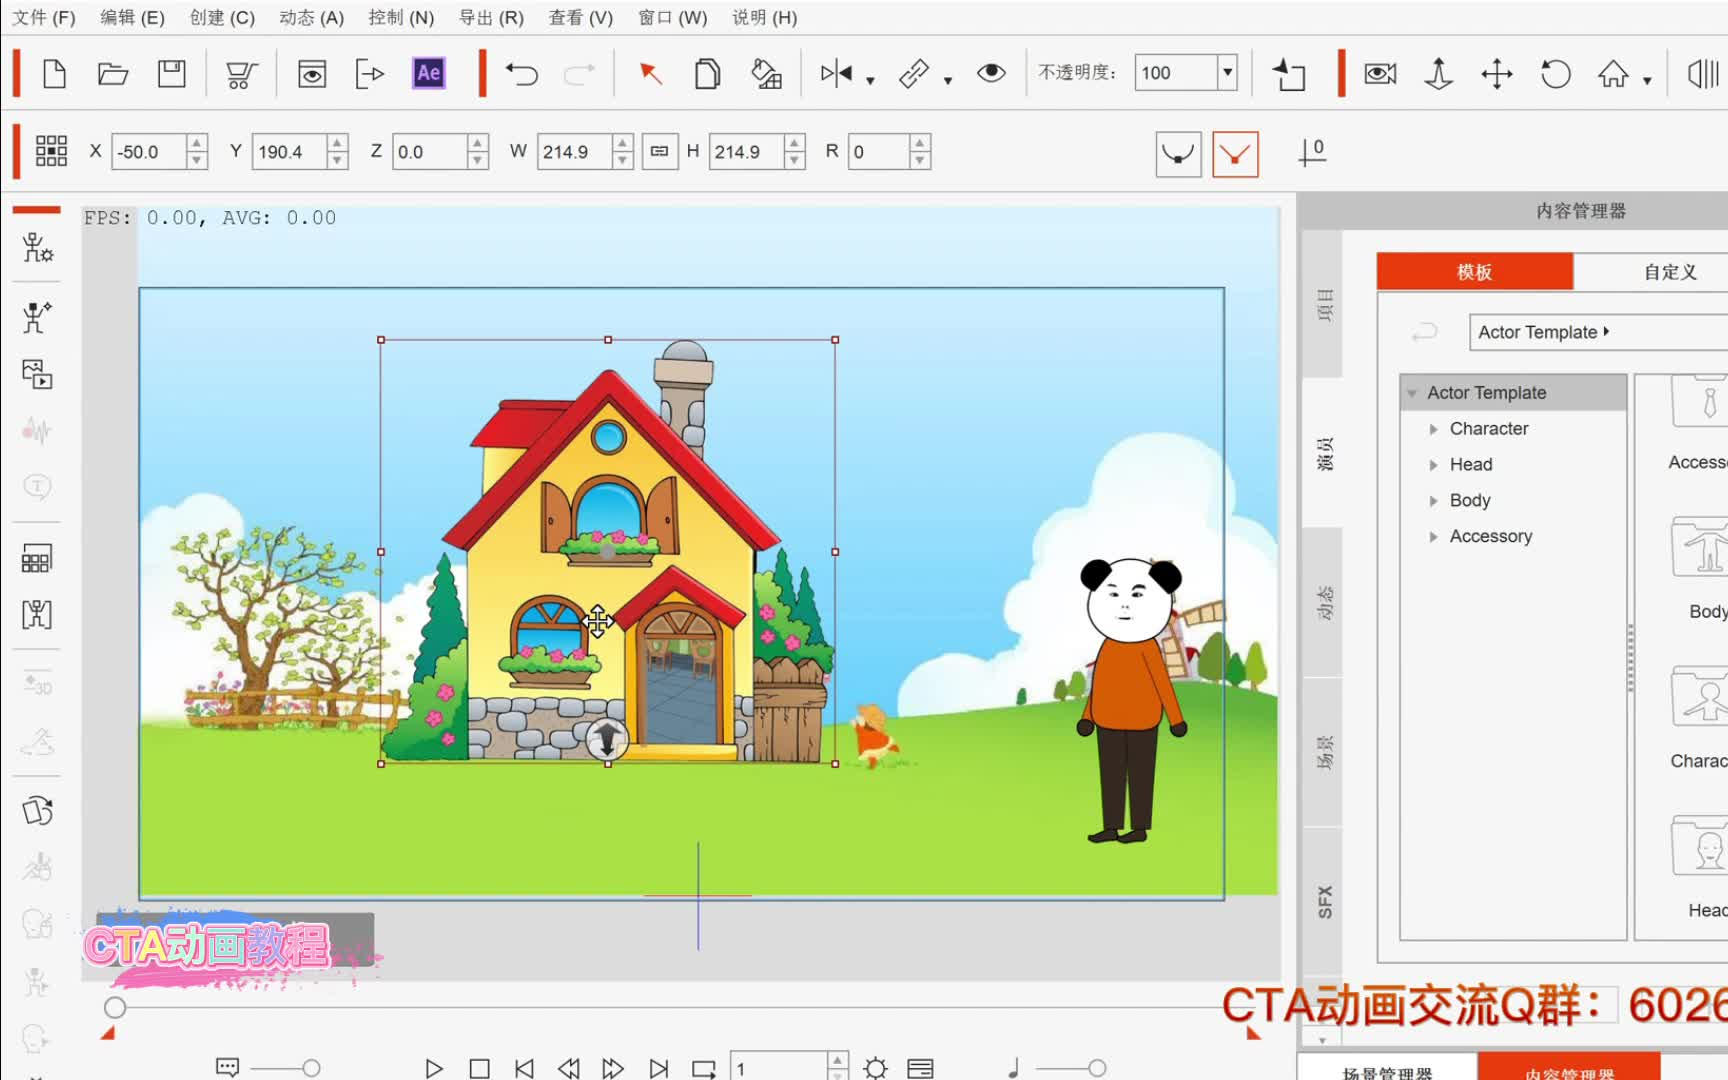The height and width of the screenshot is (1080, 1728).
Task: Open preview render icon
Action: coord(312,73)
